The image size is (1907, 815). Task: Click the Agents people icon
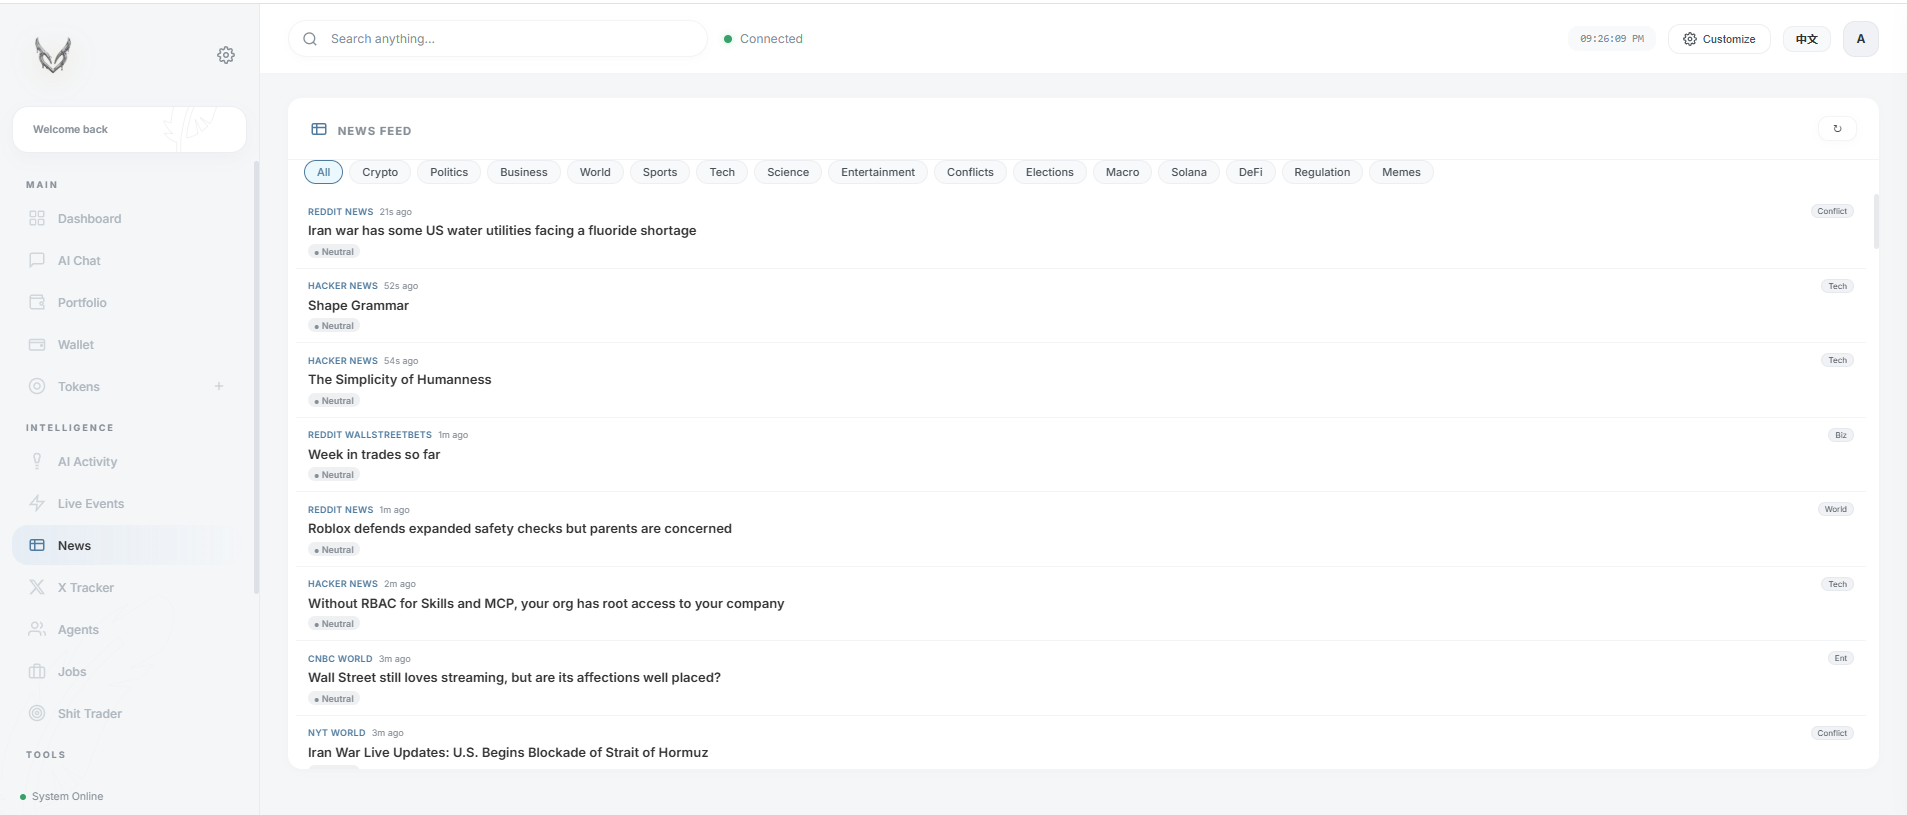pyautogui.click(x=37, y=629)
